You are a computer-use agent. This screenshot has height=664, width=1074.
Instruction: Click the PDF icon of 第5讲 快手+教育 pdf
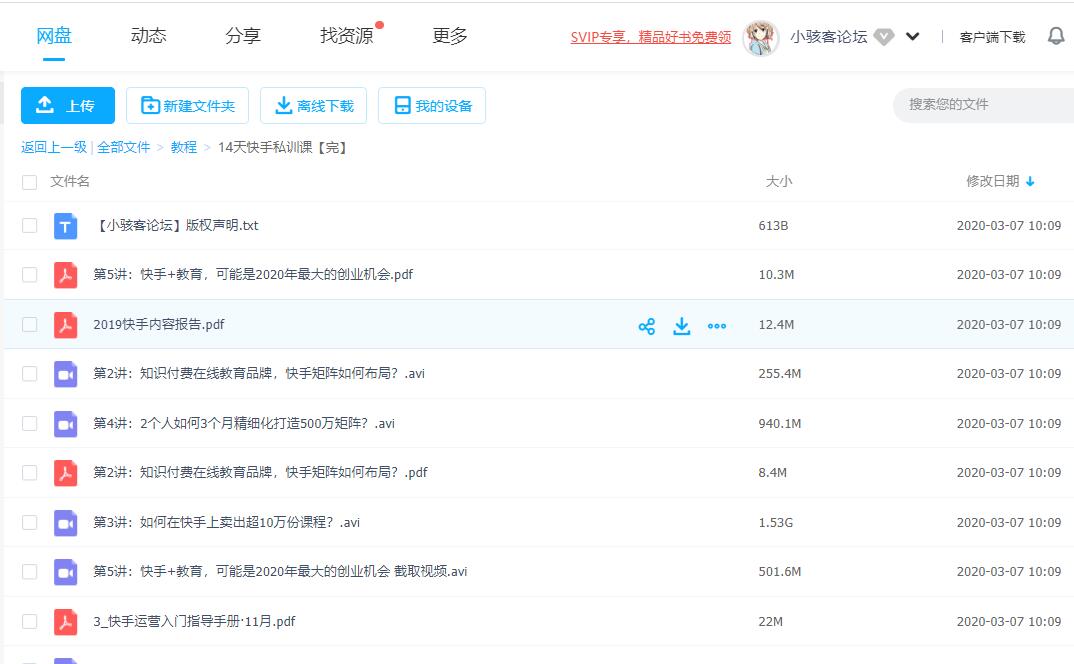tap(65, 275)
